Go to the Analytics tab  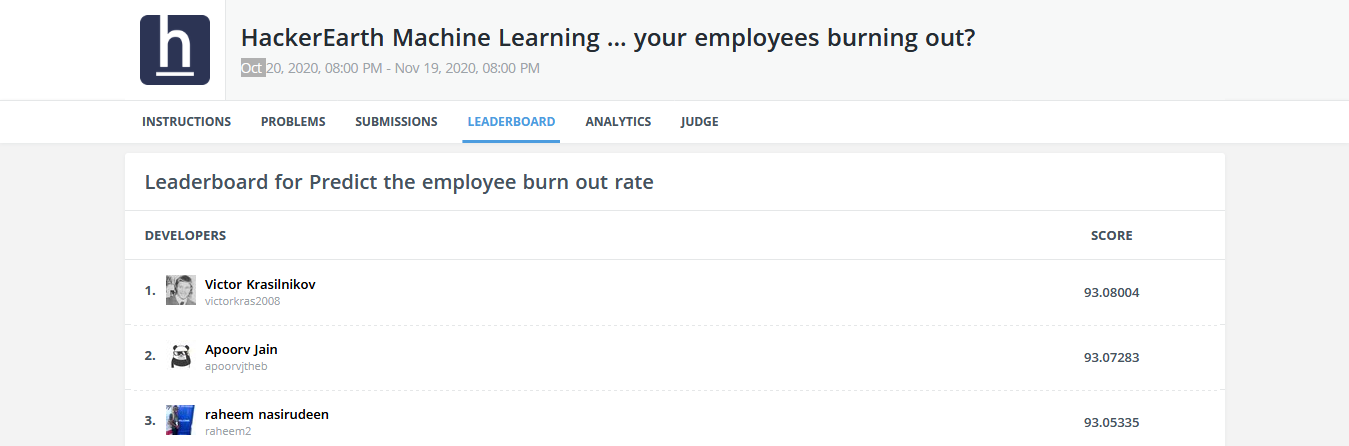[x=618, y=122]
